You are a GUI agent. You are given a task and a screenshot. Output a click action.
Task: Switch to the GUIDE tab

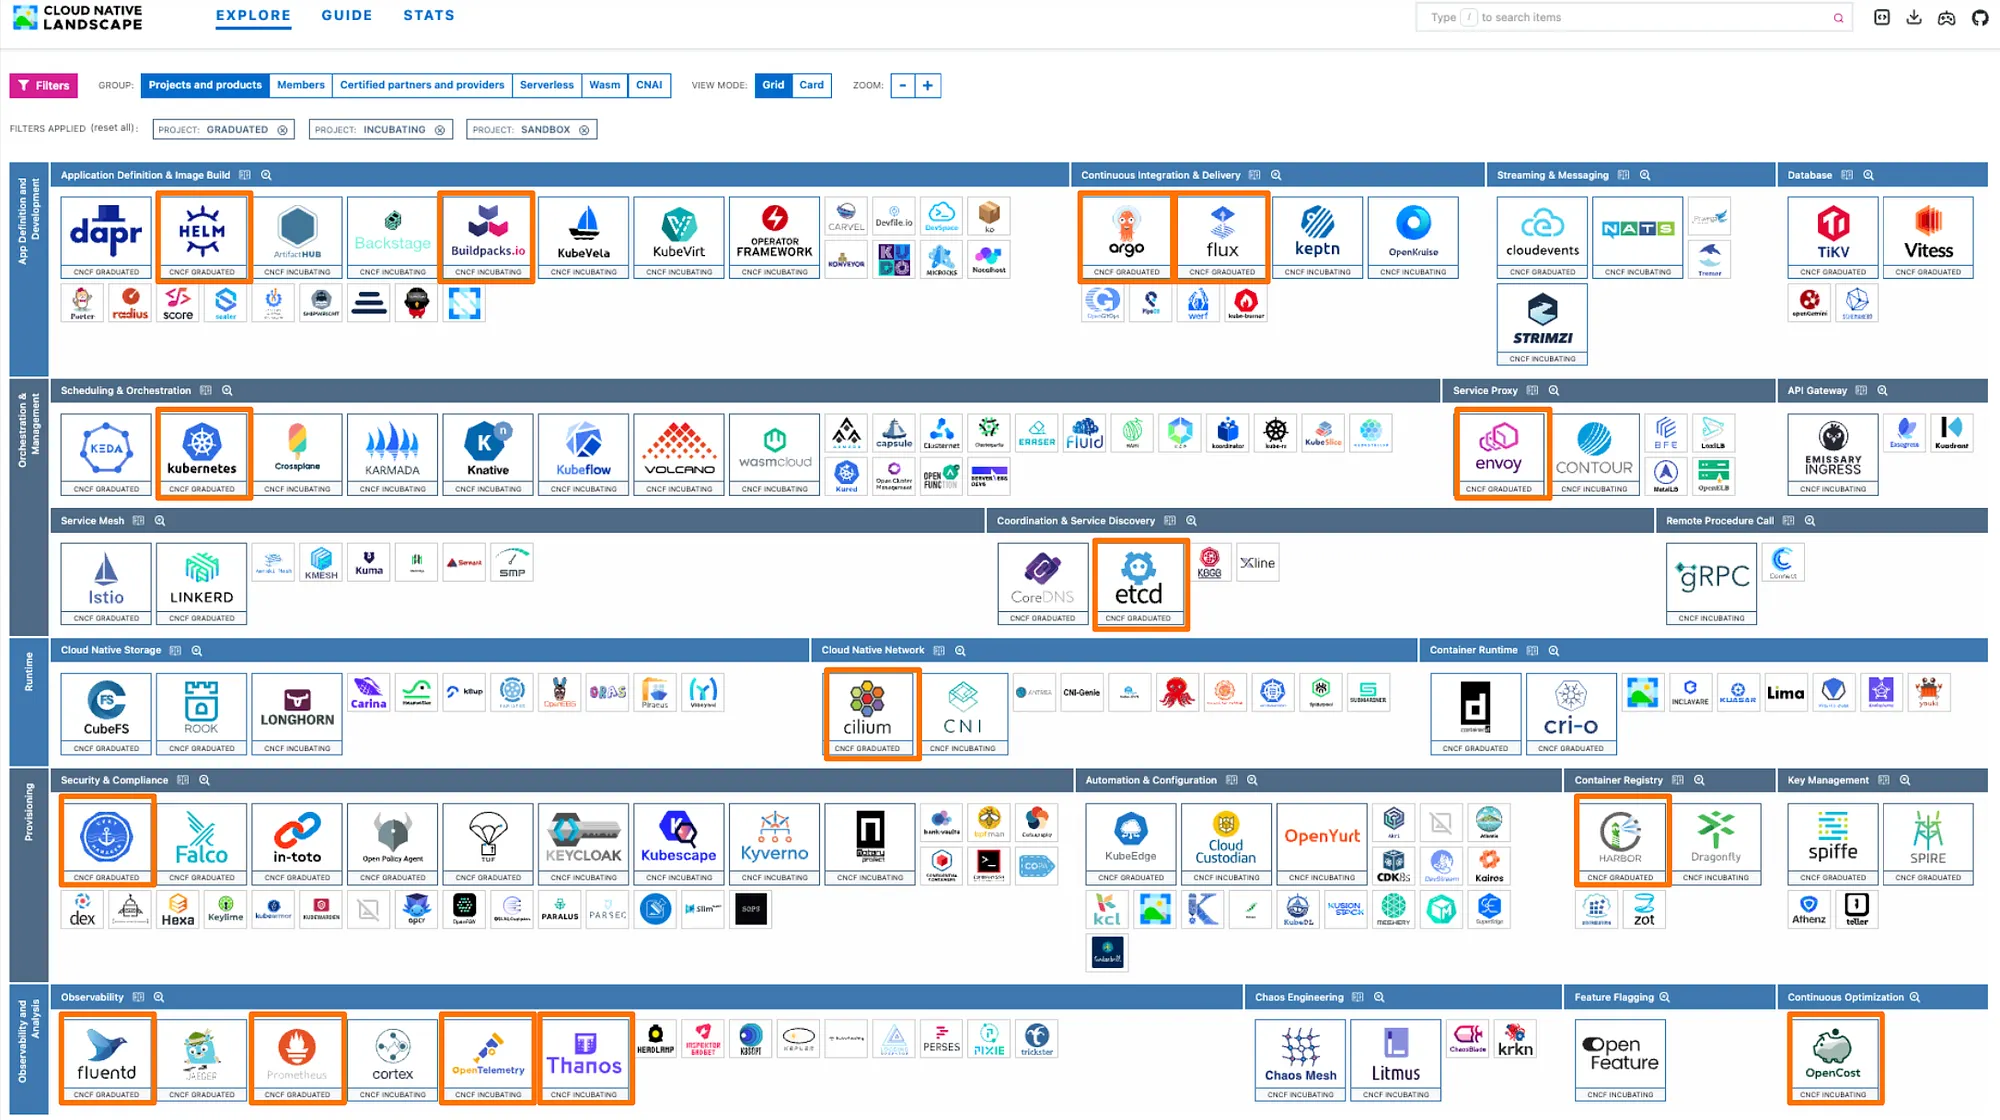[347, 15]
